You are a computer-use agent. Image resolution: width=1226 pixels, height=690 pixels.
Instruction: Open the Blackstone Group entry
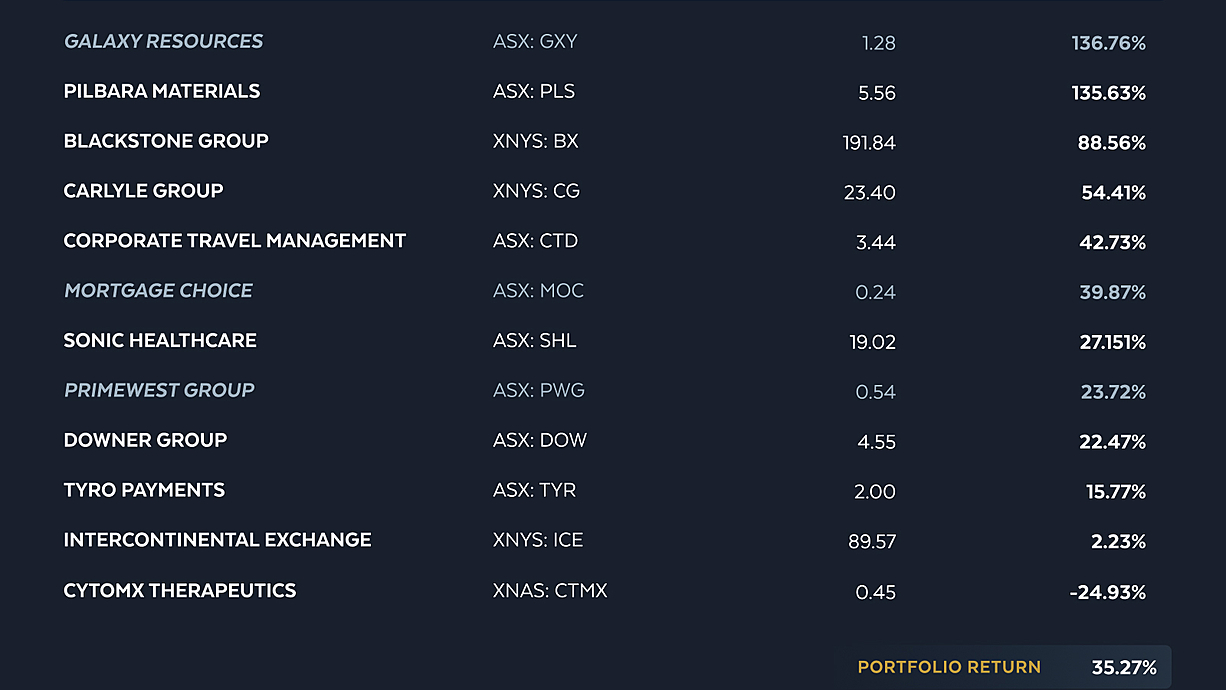click(166, 141)
